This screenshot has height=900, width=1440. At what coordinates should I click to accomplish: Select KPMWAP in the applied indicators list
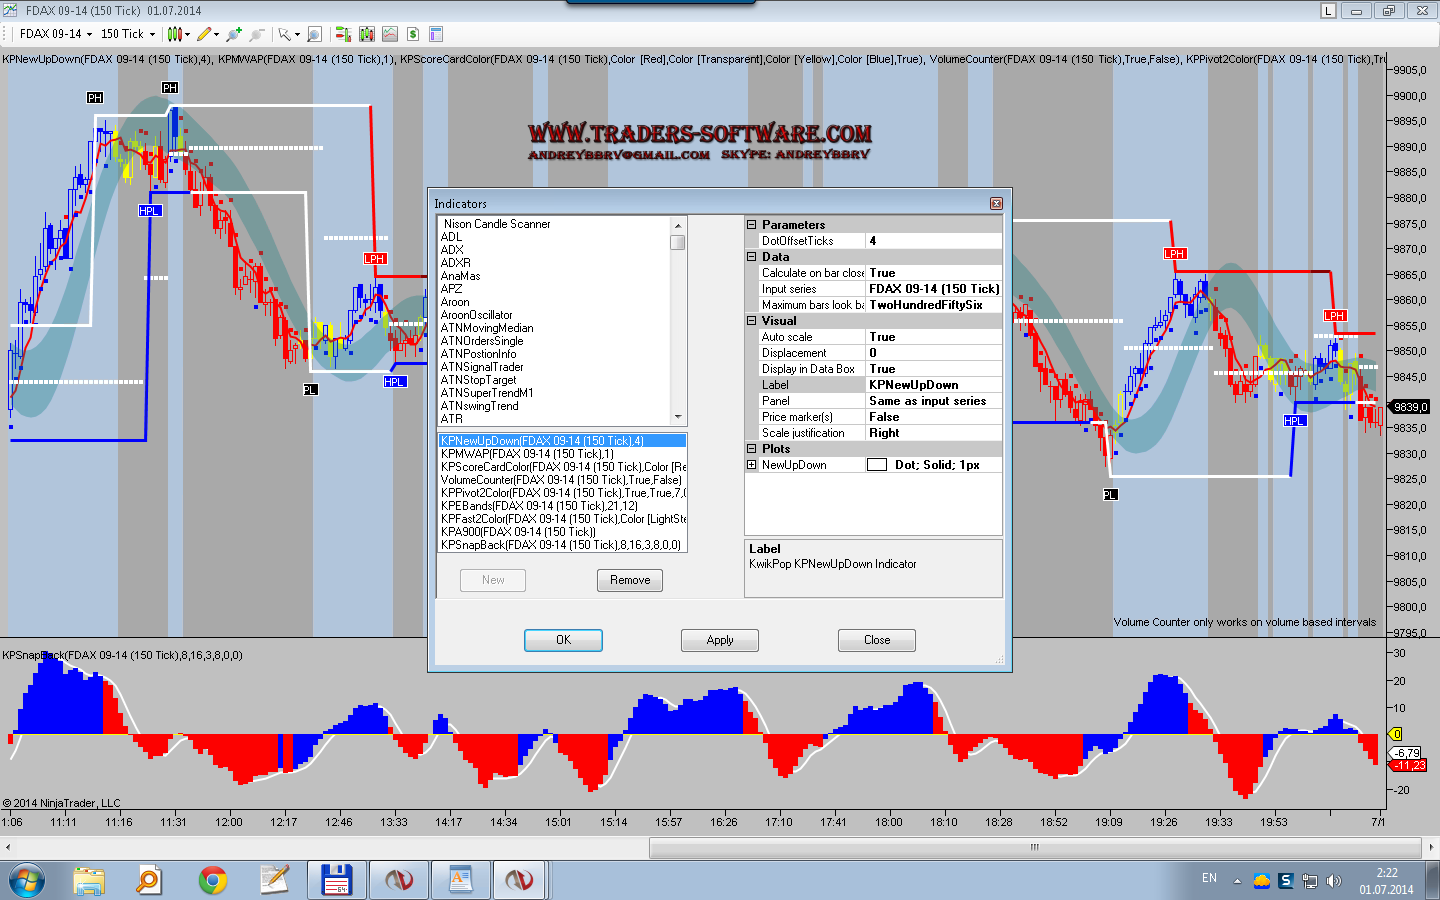pos(527,454)
